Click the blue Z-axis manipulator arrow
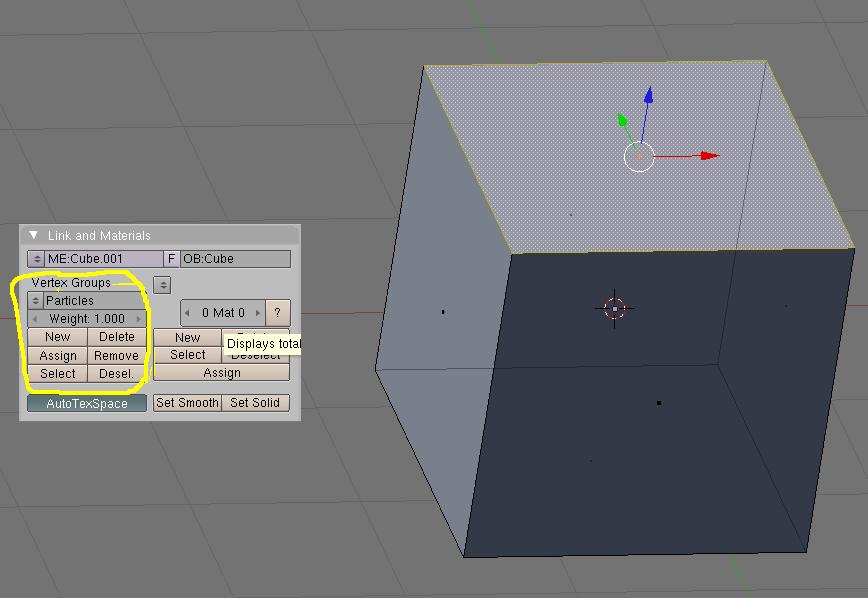The image size is (868, 598). click(x=648, y=95)
